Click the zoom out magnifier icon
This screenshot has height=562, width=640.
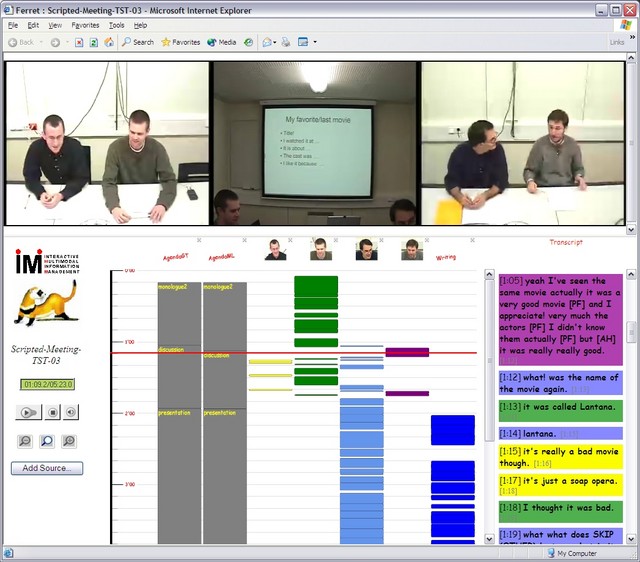26,441
